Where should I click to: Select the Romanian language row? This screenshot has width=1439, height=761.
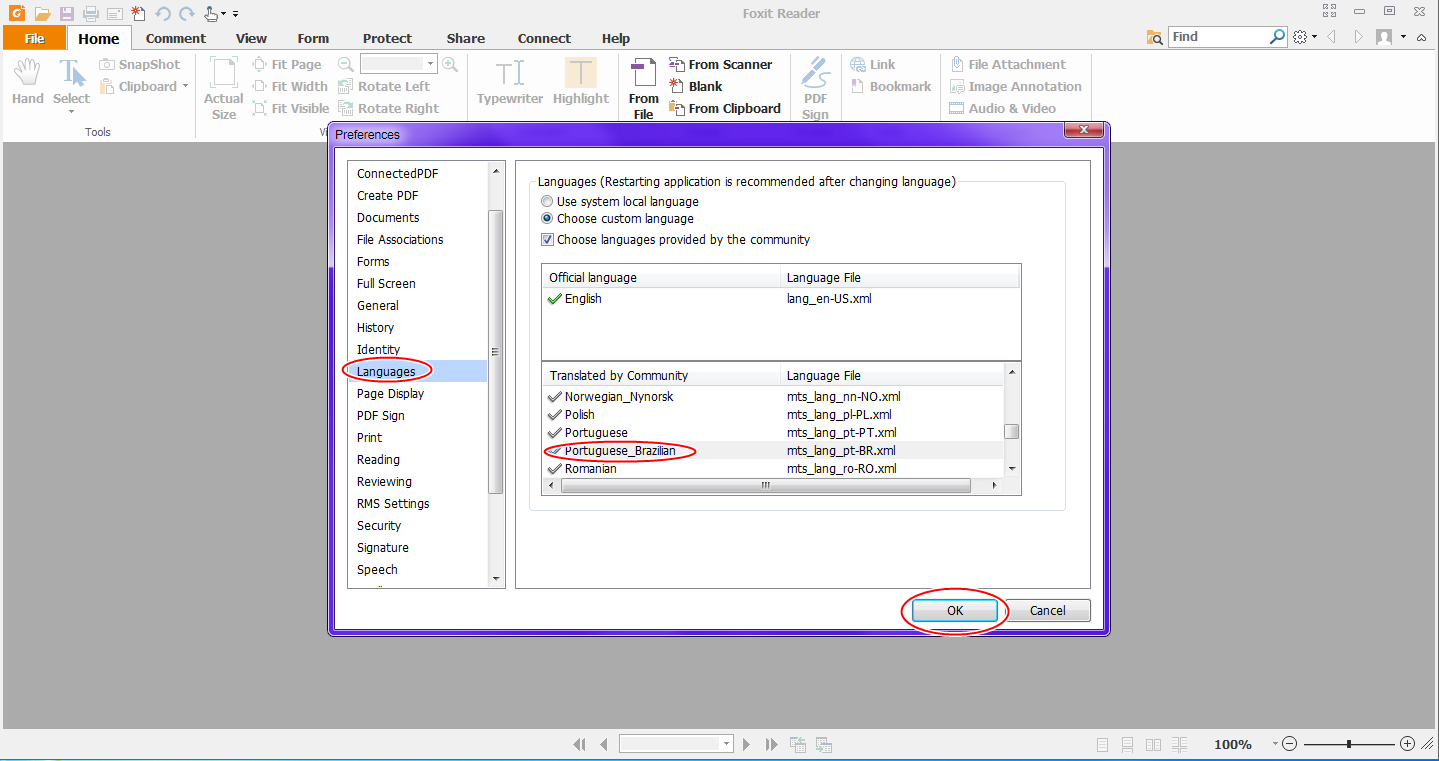point(773,468)
